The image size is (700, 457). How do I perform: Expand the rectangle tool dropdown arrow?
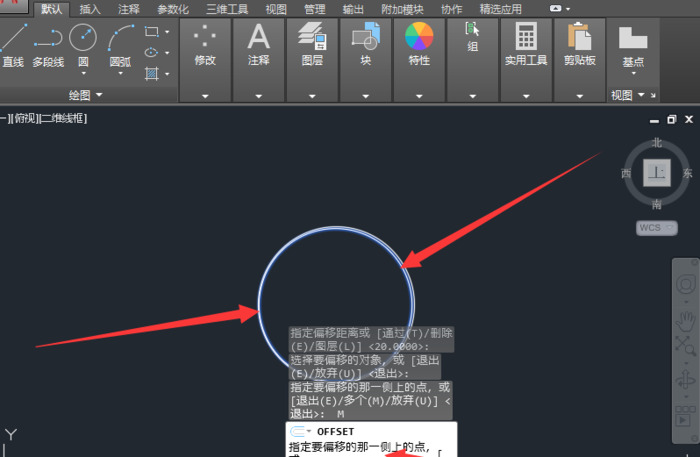pos(166,32)
